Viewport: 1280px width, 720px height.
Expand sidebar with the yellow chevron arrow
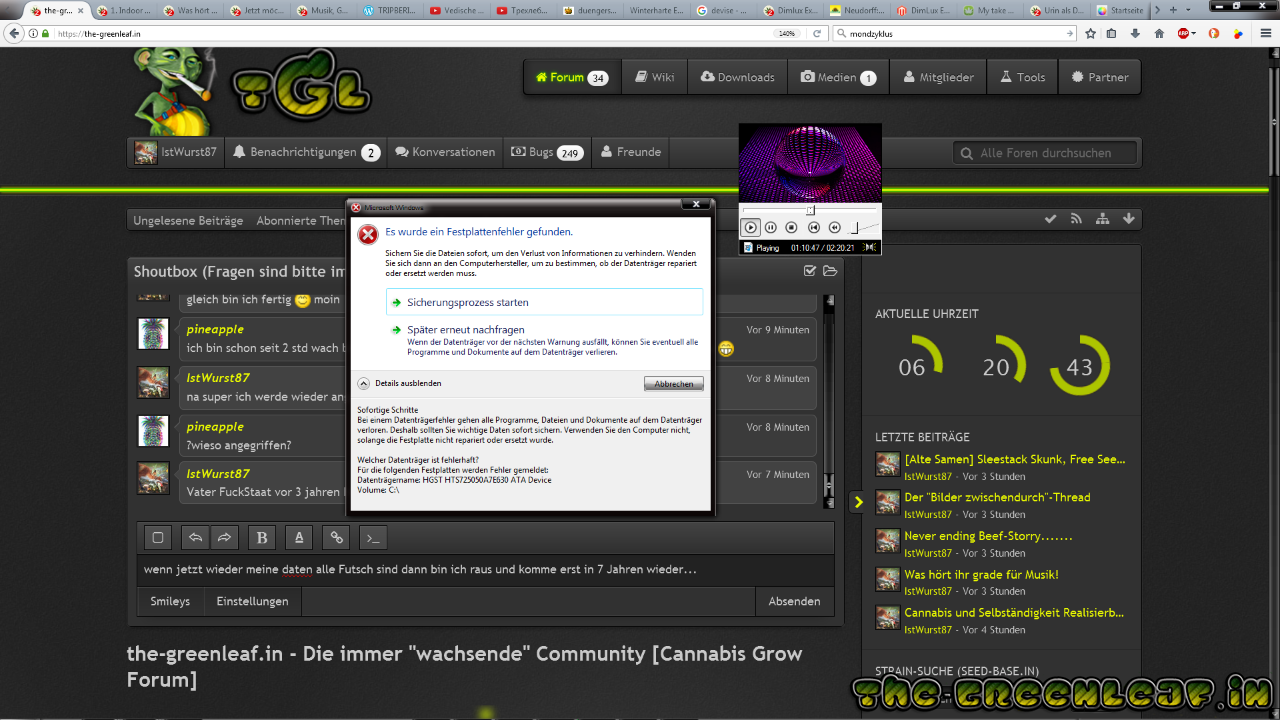pos(858,502)
